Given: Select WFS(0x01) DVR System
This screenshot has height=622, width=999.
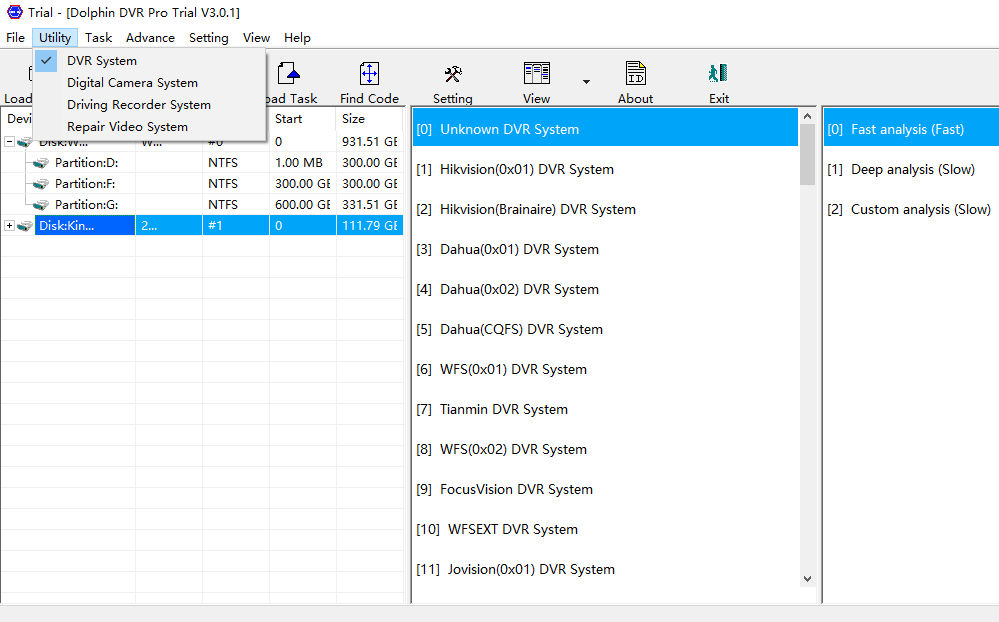Looking at the screenshot, I should coord(605,370).
